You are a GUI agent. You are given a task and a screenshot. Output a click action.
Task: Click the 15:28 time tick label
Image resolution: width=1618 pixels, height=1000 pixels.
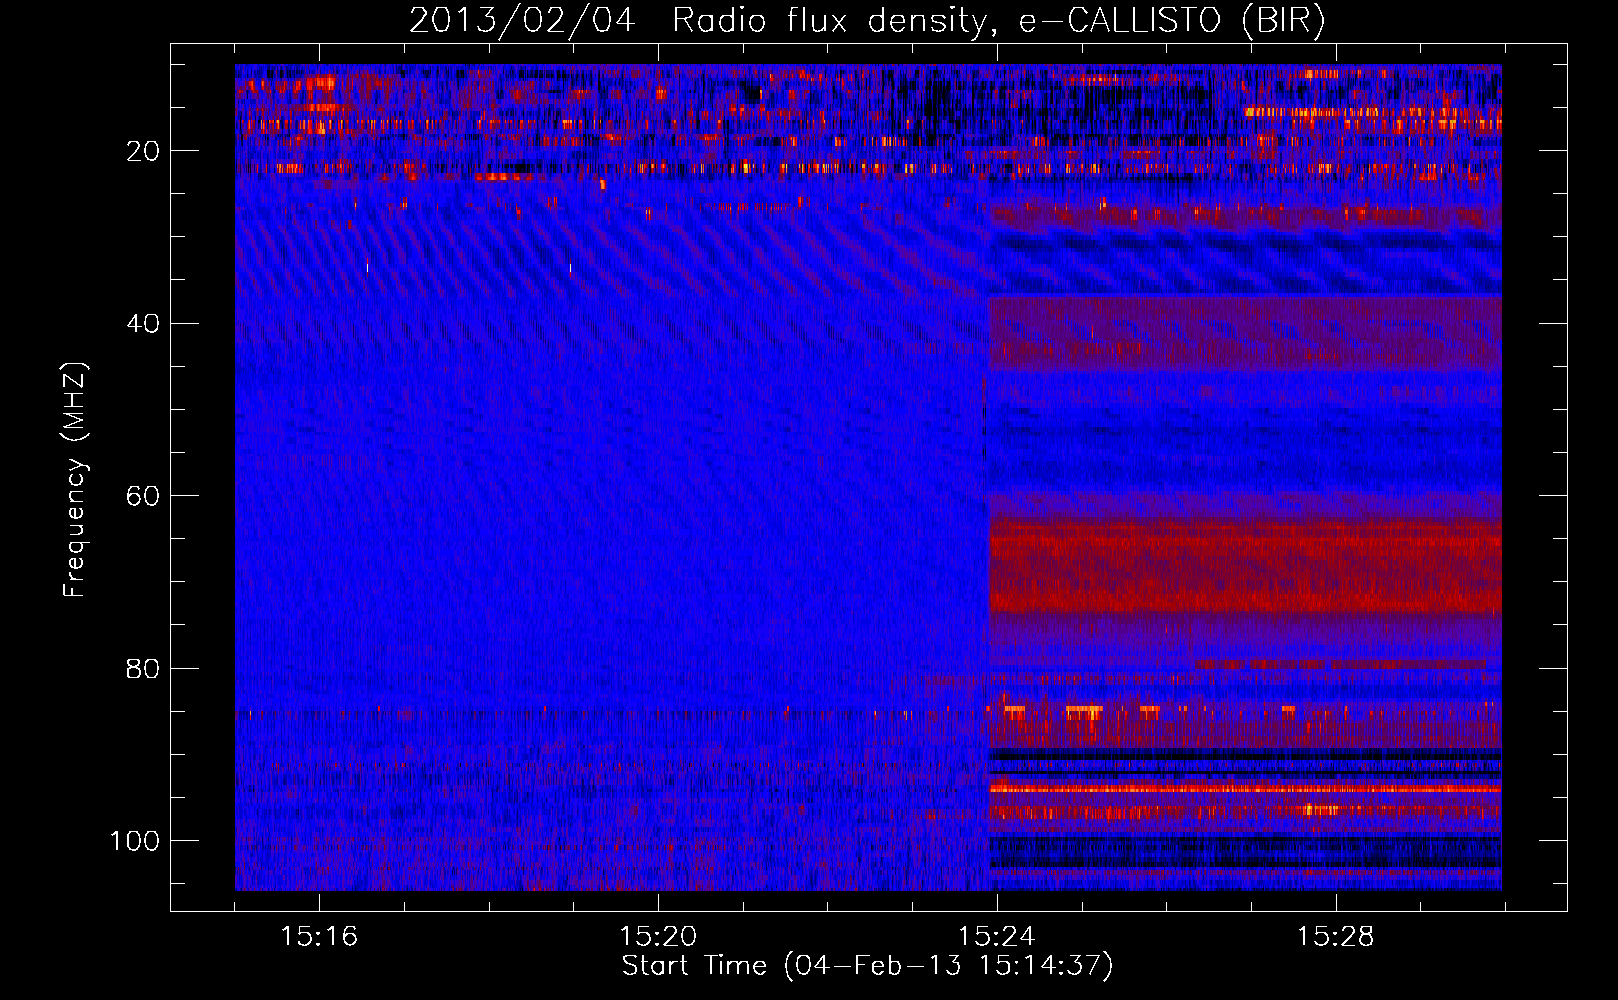coord(1336,937)
